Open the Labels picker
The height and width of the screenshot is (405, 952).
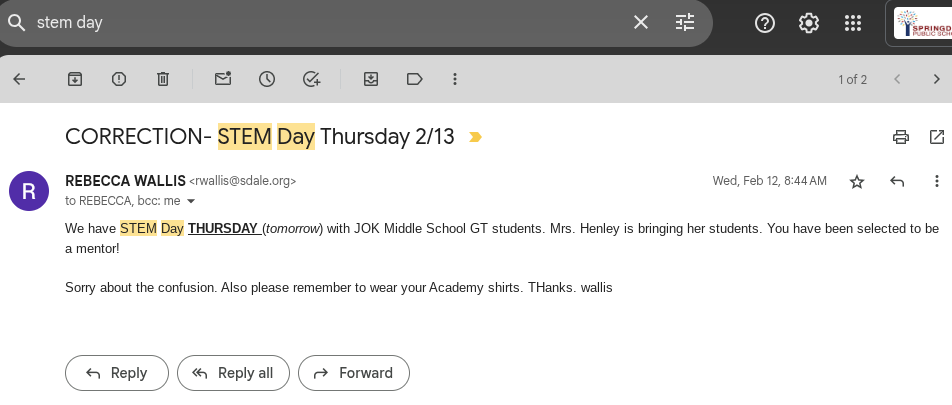pyautogui.click(x=415, y=79)
